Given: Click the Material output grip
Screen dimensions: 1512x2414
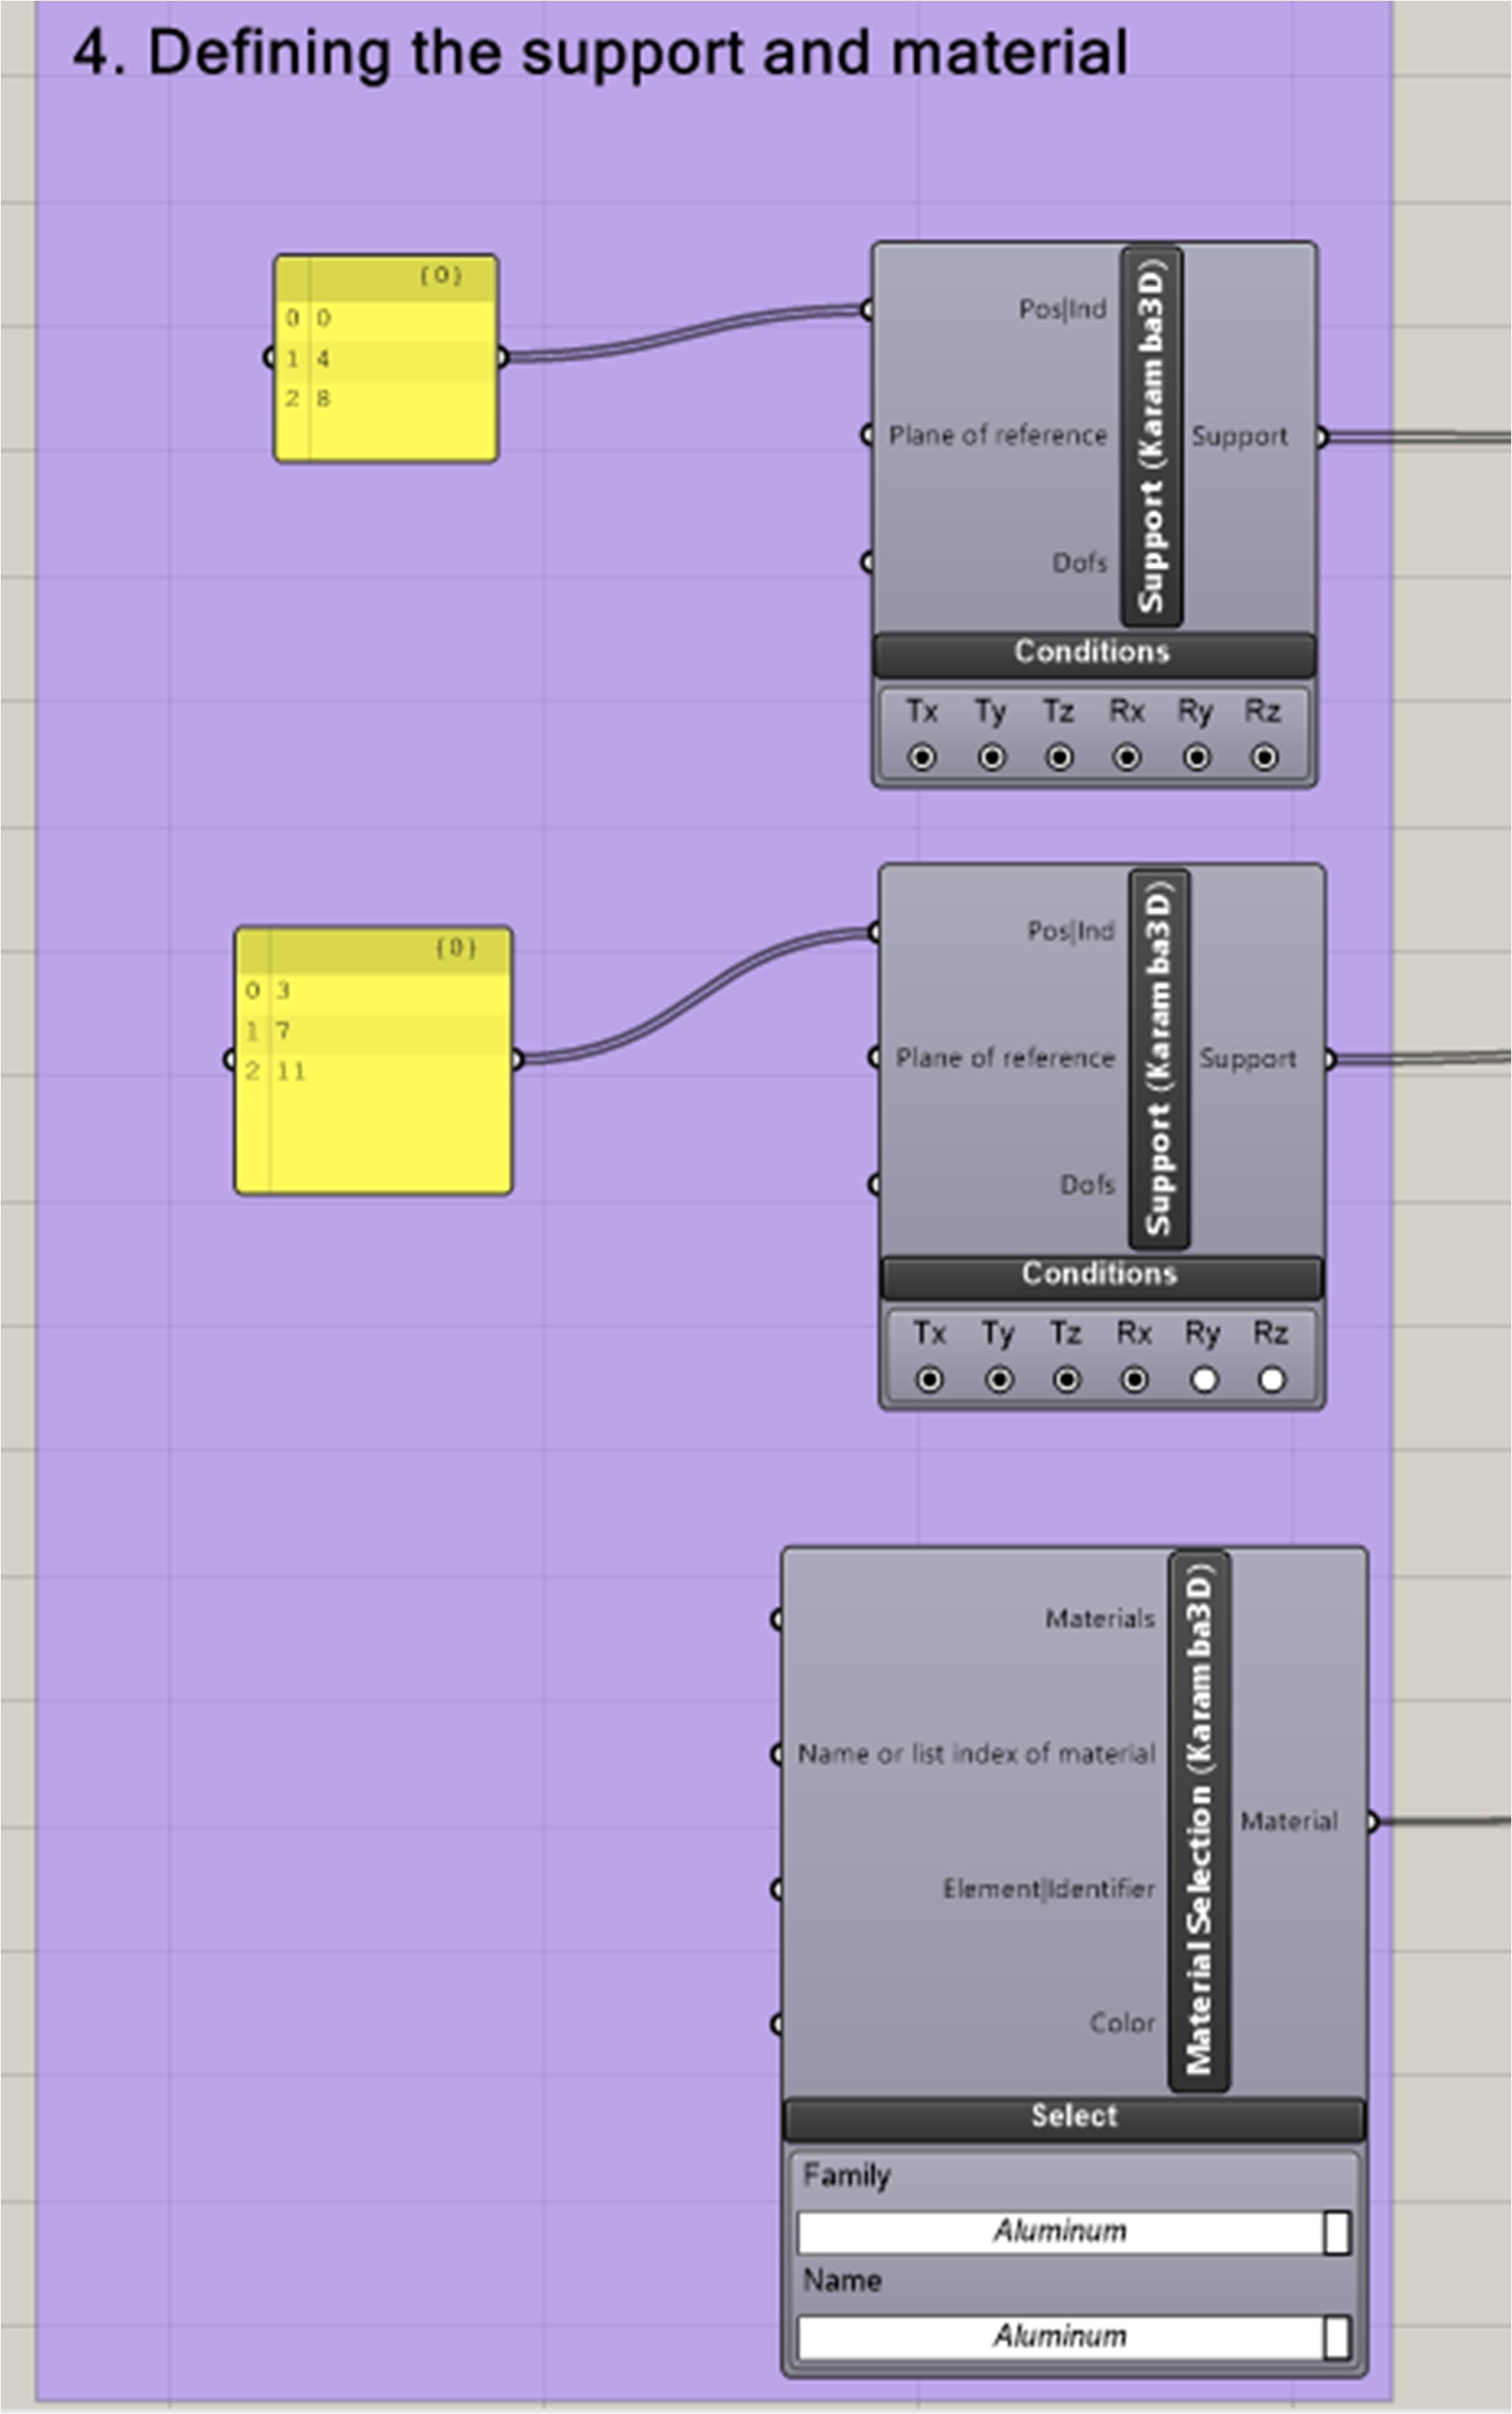Looking at the screenshot, I should tap(1372, 1822).
